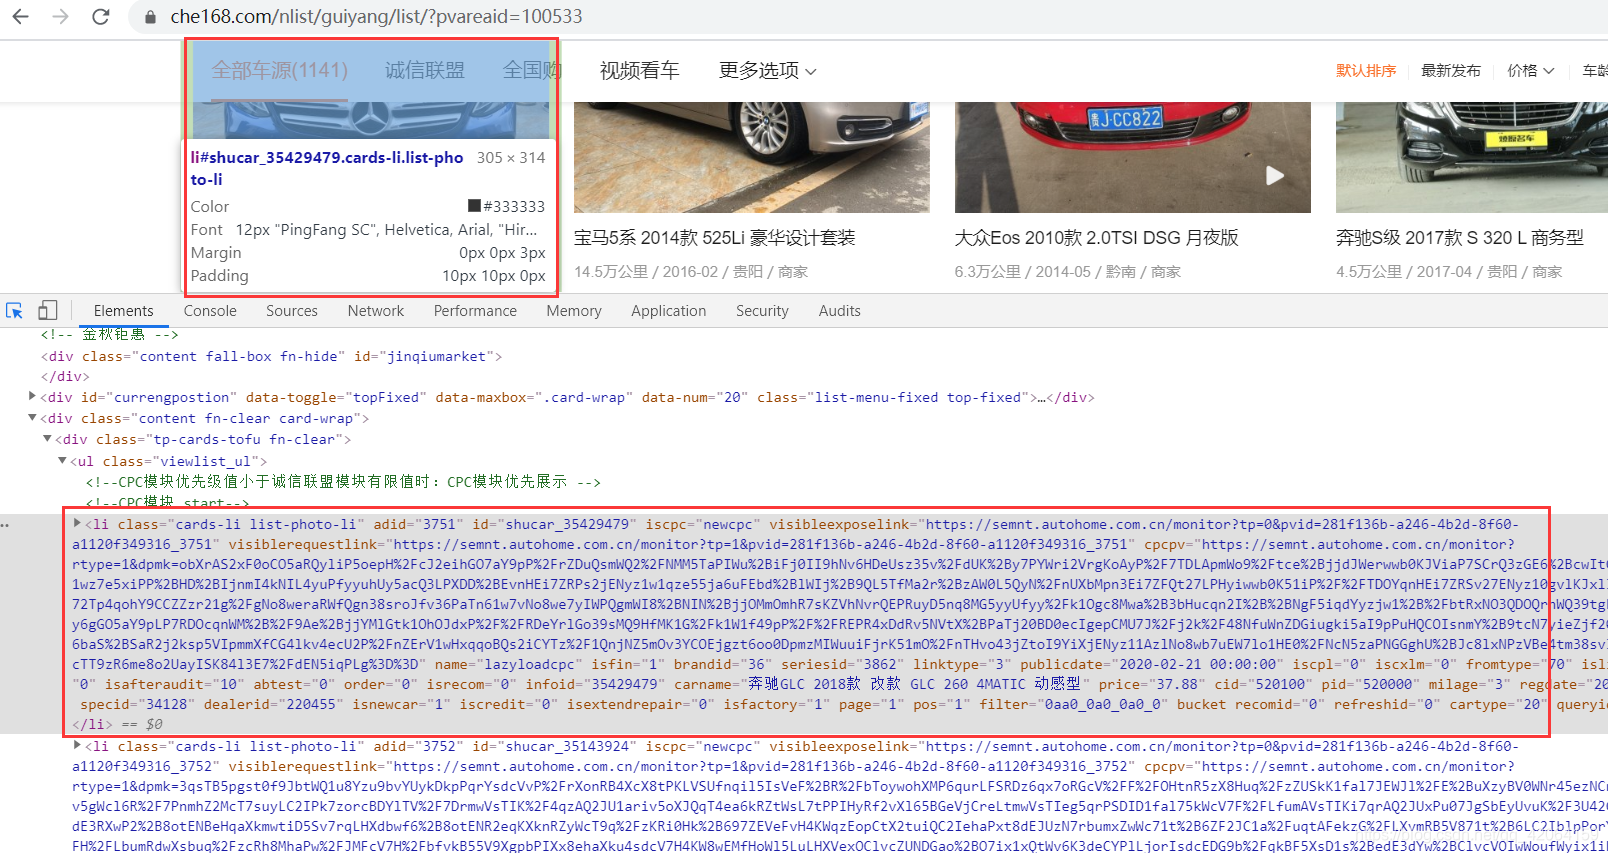The image size is (1608, 853).
Task: Select the CPC模块优先级 comment line
Action: [x=343, y=482]
